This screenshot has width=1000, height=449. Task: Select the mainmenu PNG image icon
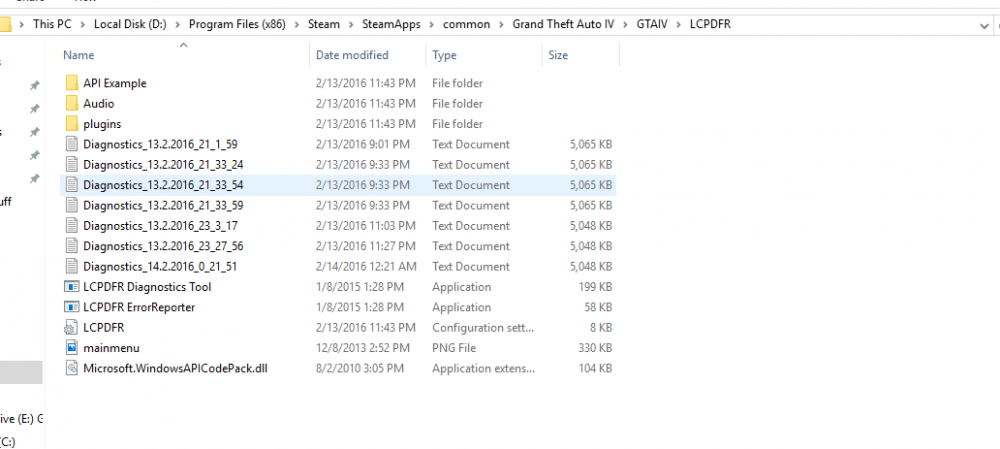point(71,348)
